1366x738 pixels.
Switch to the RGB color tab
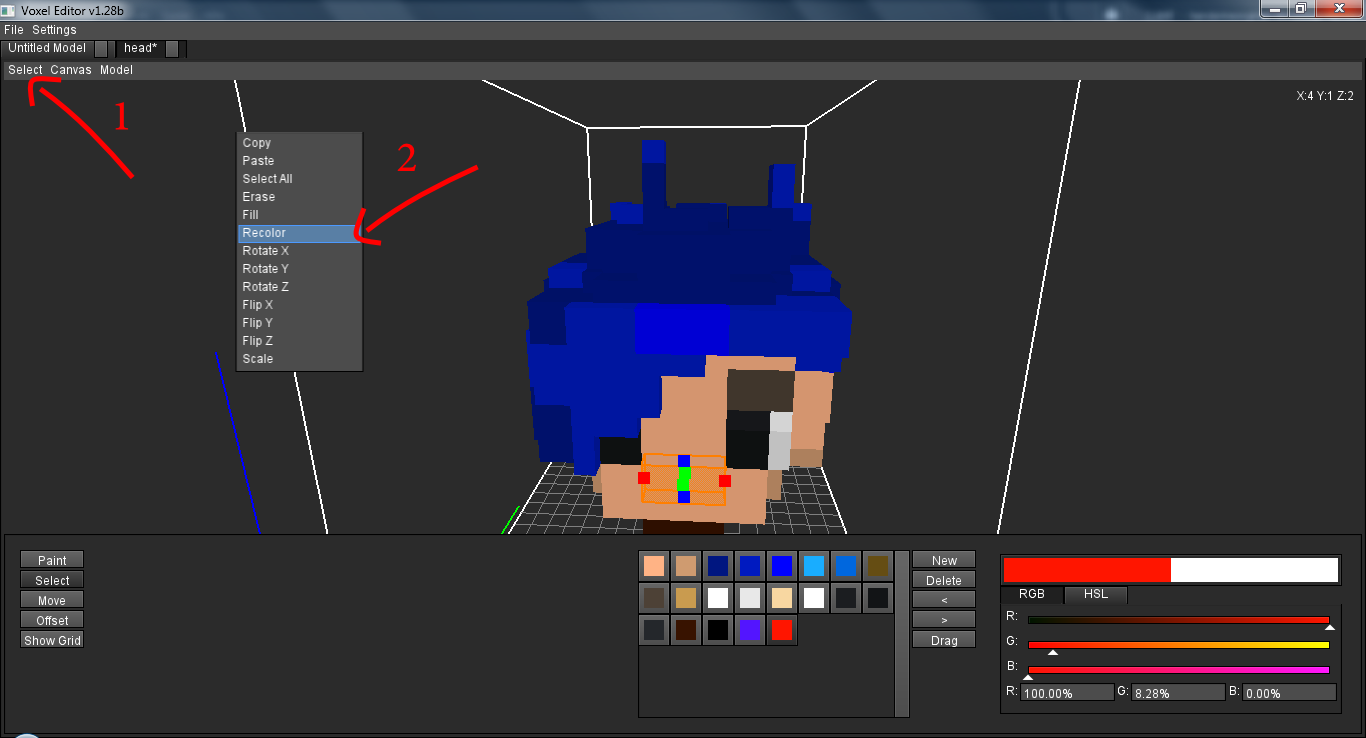click(1032, 594)
